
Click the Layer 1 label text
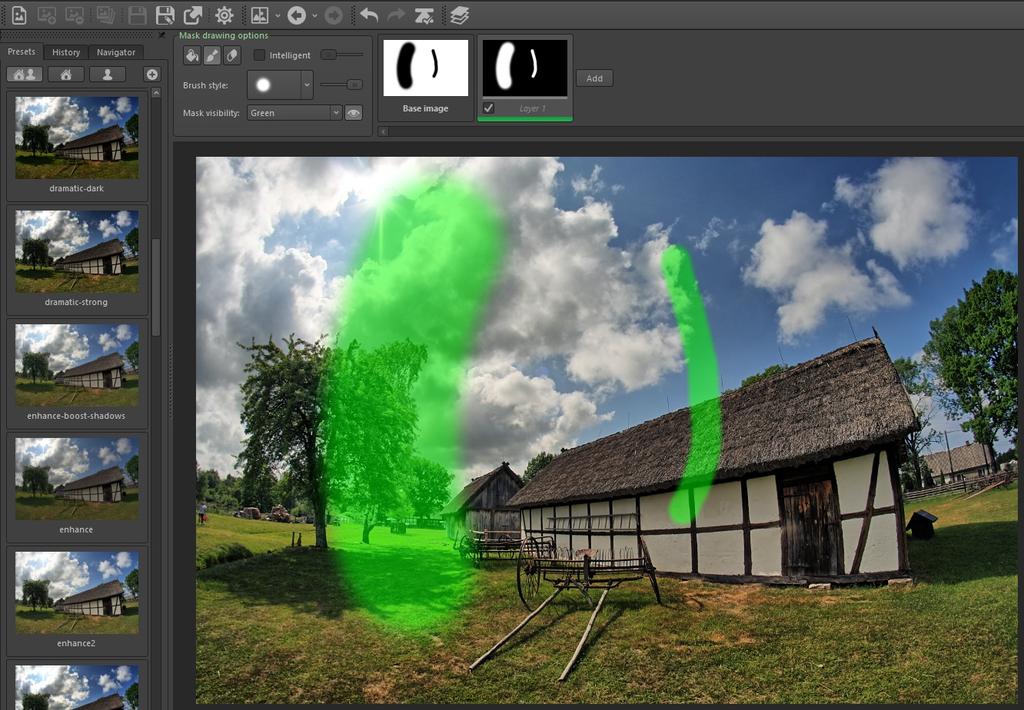[x=532, y=108]
